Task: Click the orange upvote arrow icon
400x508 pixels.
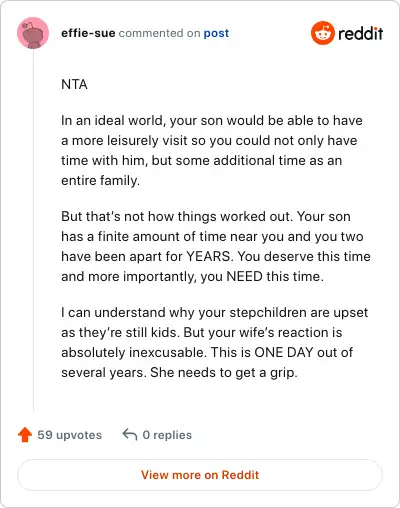Action: [x=25, y=435]
